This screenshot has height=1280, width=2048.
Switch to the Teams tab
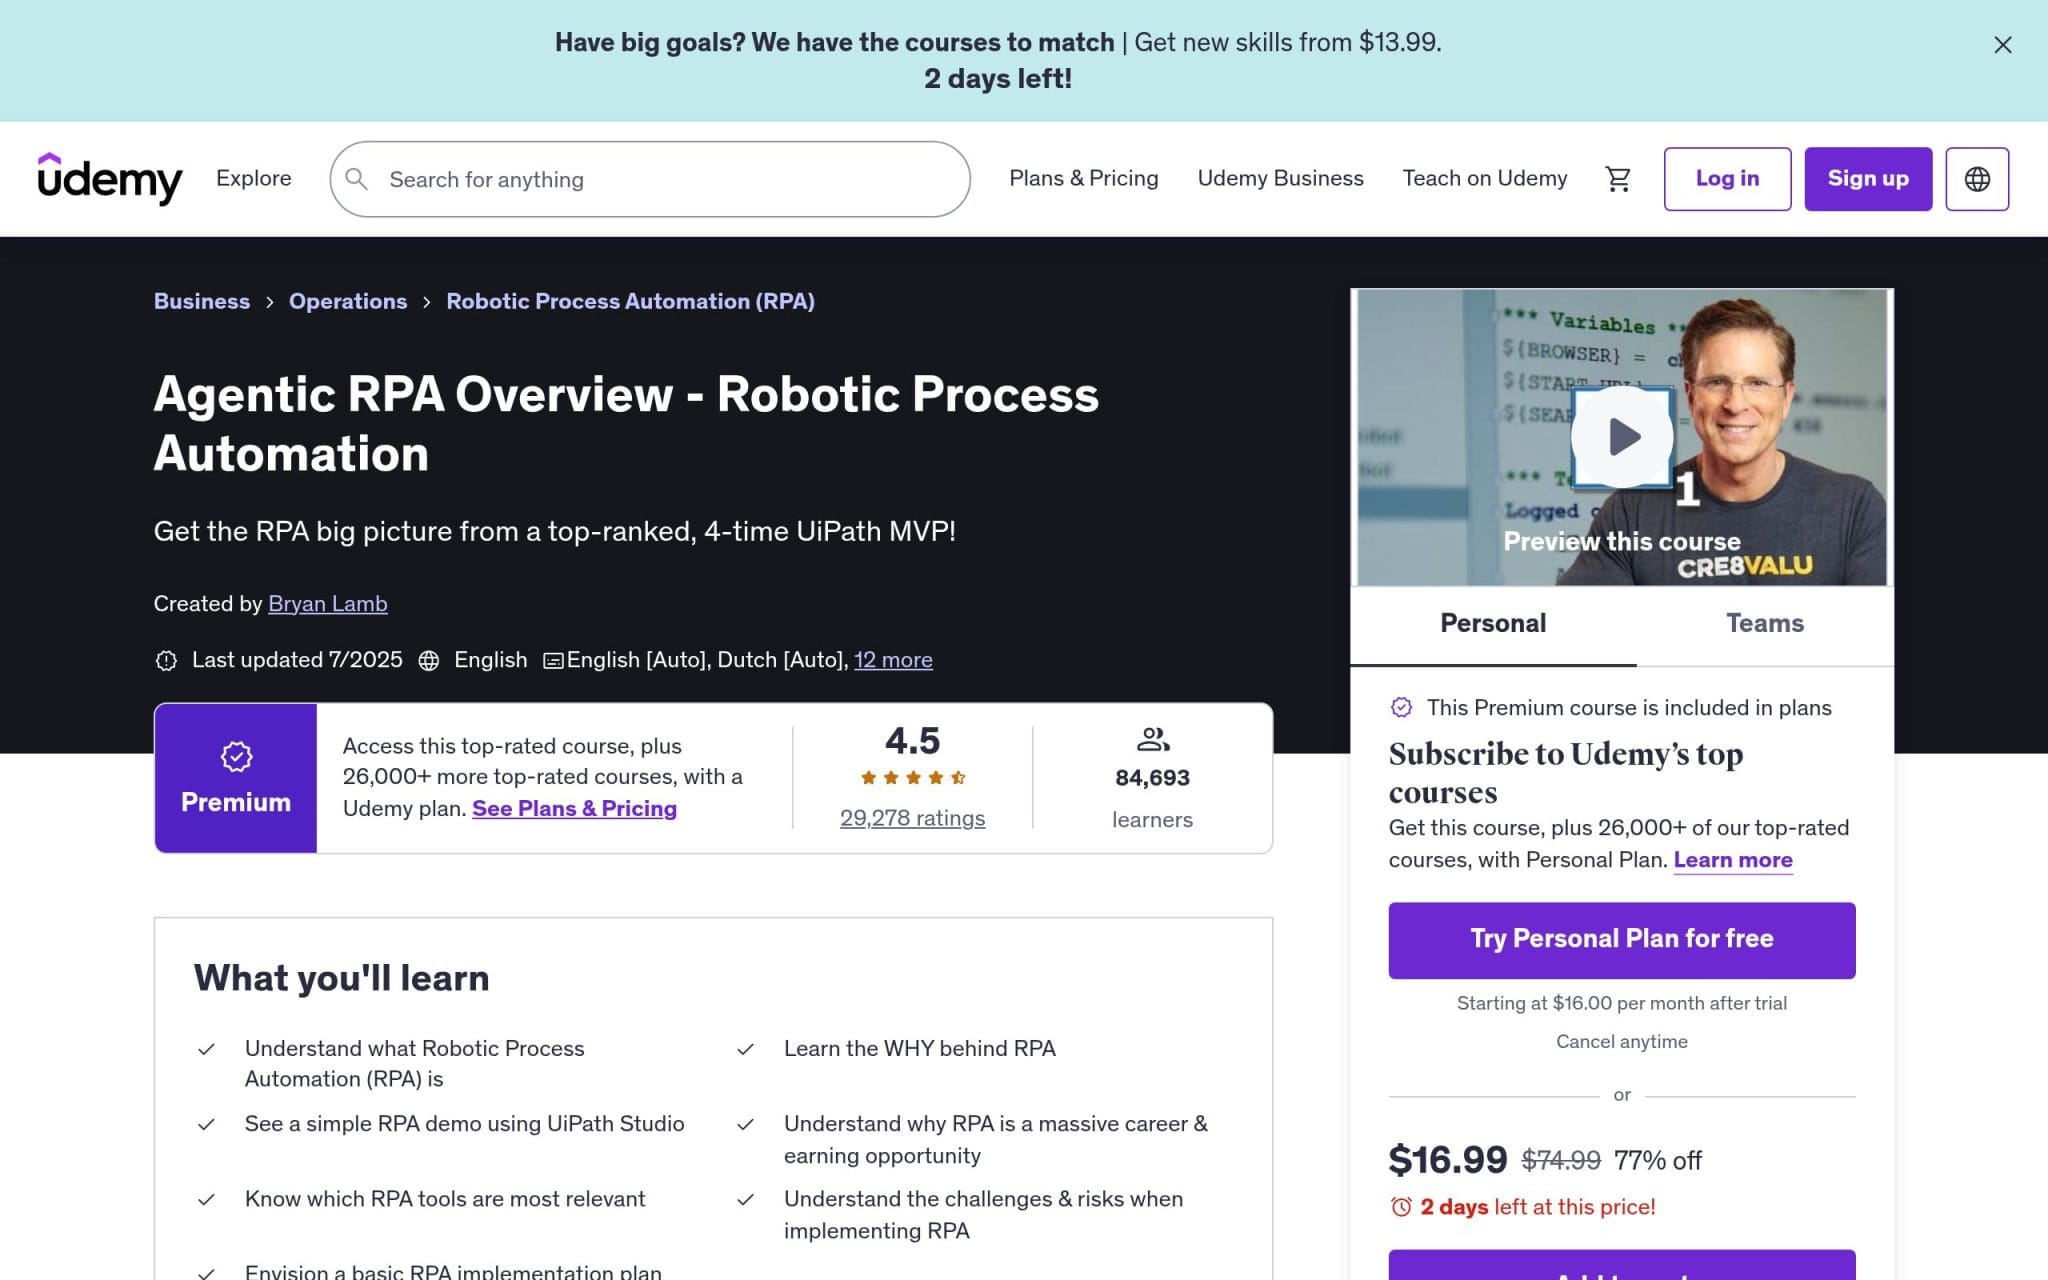pyautogui.click(x=1765, y=624)
